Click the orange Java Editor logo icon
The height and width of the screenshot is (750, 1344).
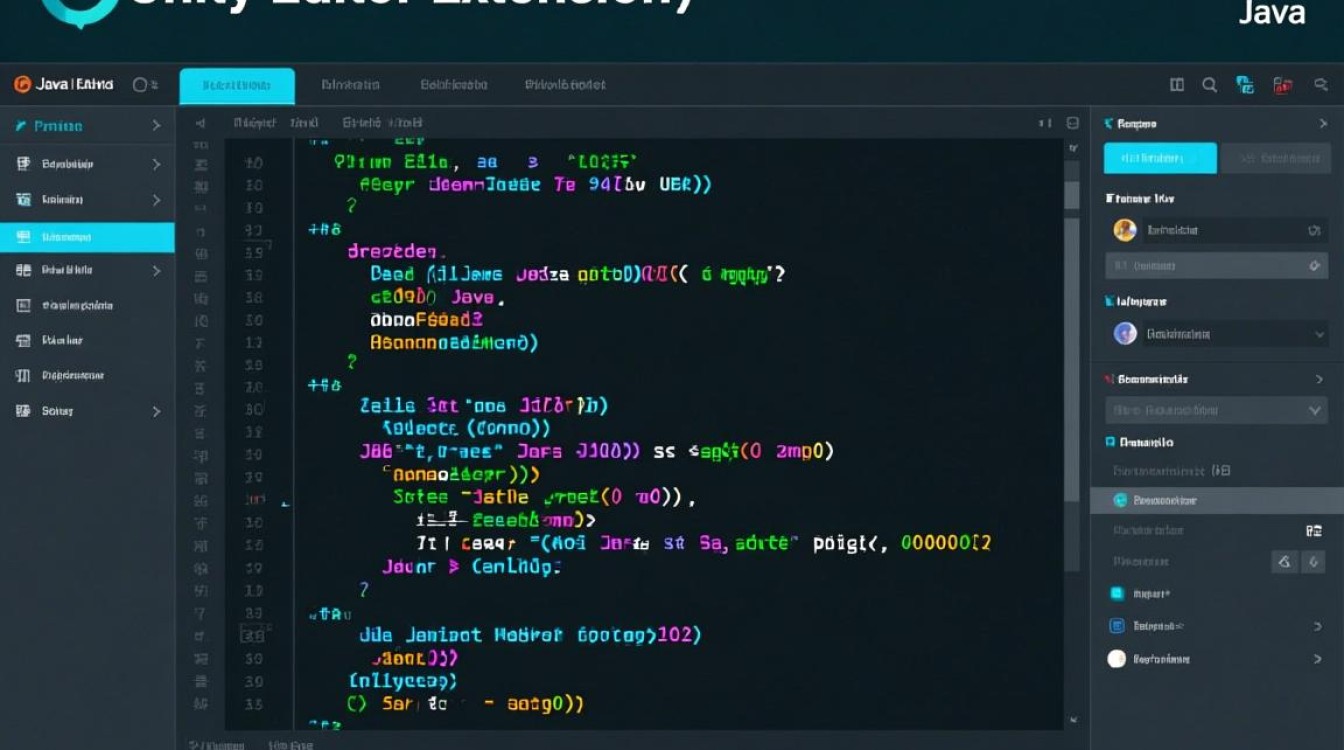click(22, 85)
